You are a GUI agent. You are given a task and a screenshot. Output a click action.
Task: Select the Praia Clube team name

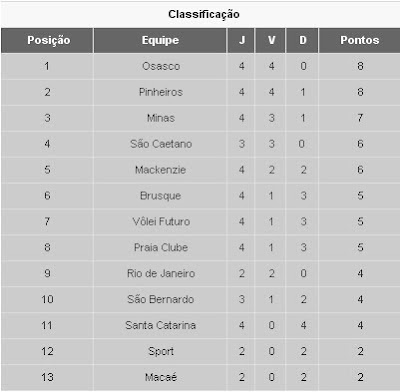(x=161, y=247)
